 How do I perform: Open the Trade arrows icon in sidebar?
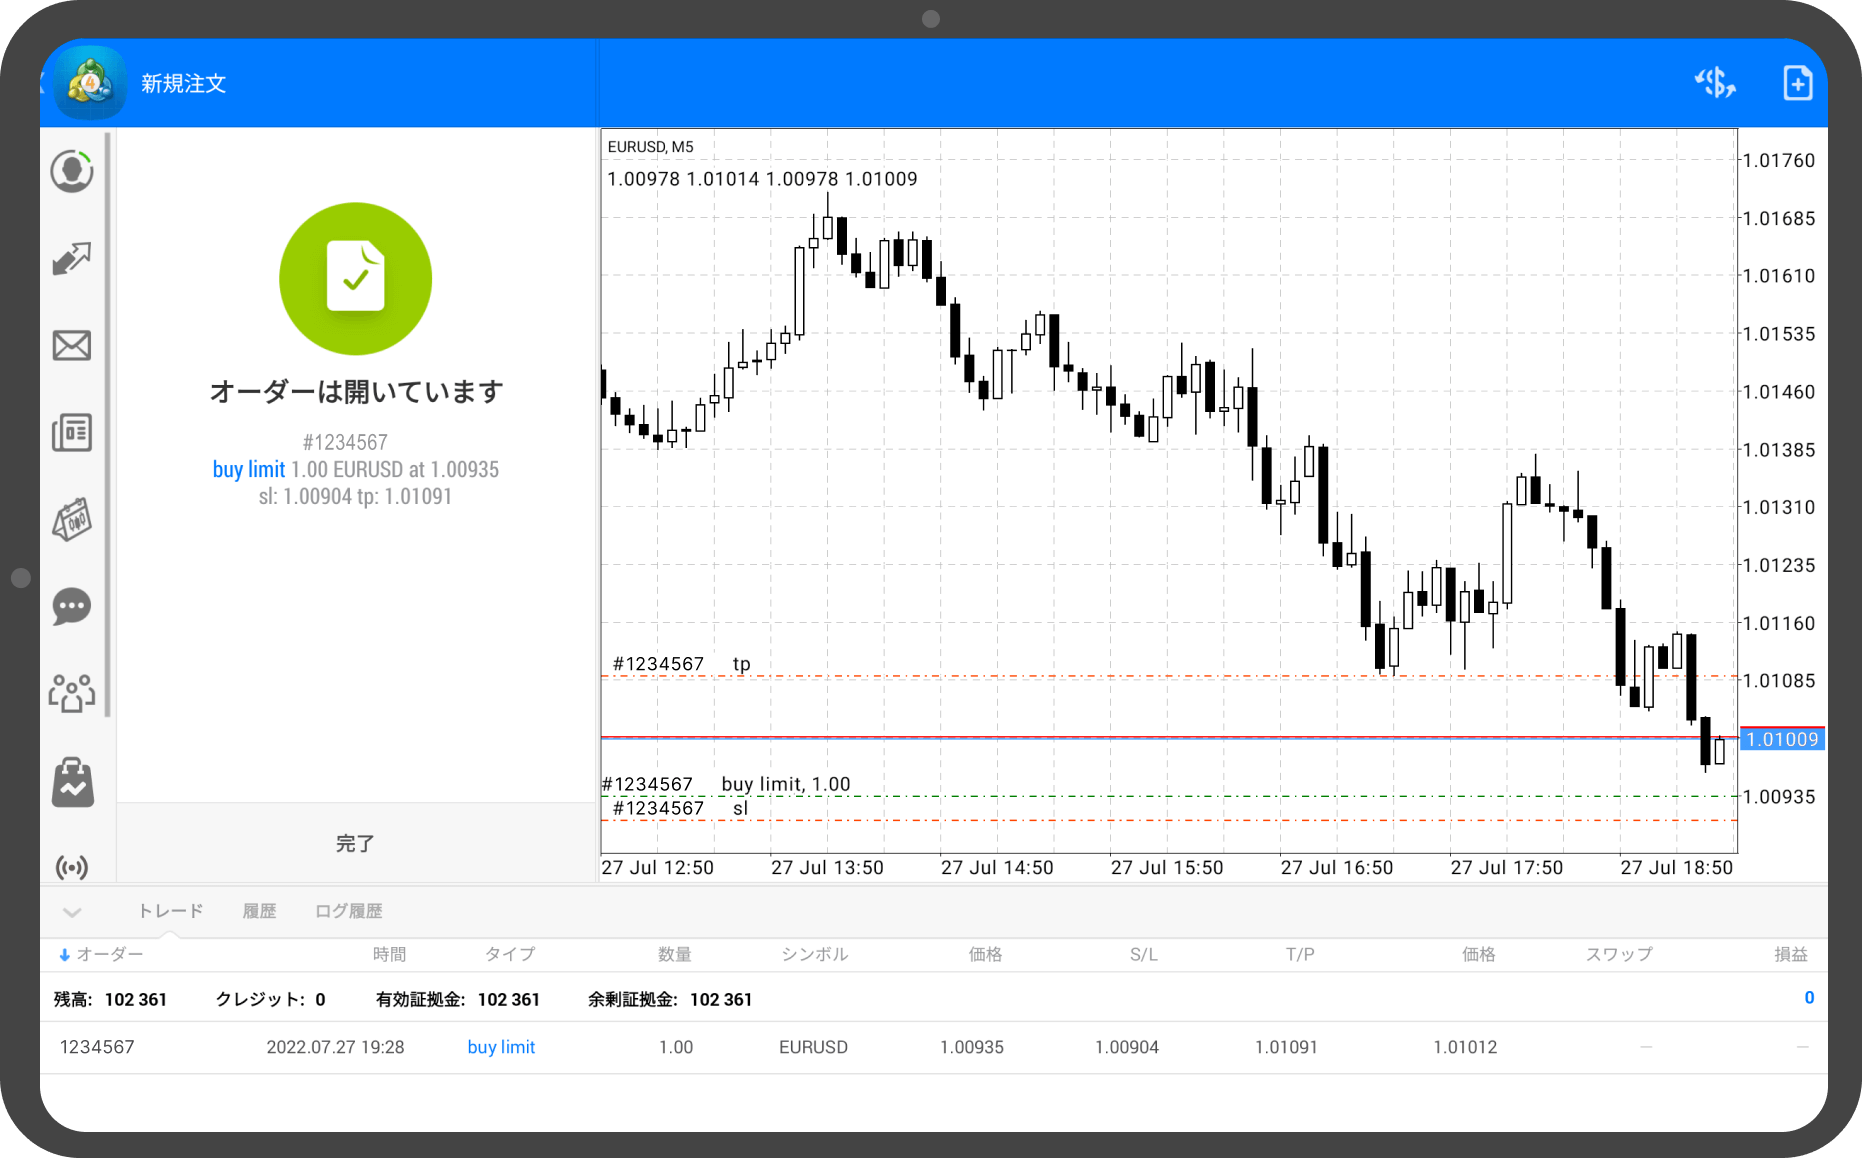72,258
